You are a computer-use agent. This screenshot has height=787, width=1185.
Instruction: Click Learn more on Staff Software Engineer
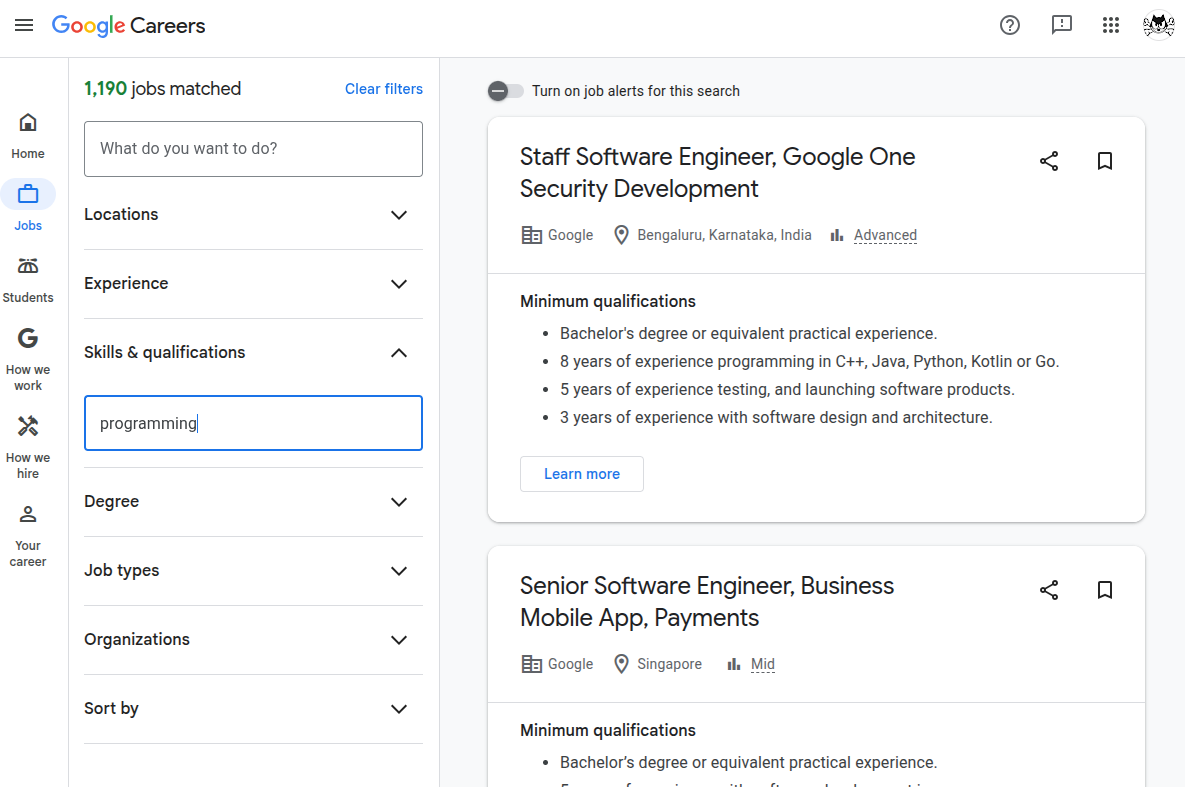pyautogui.click(x=582, y=474)
